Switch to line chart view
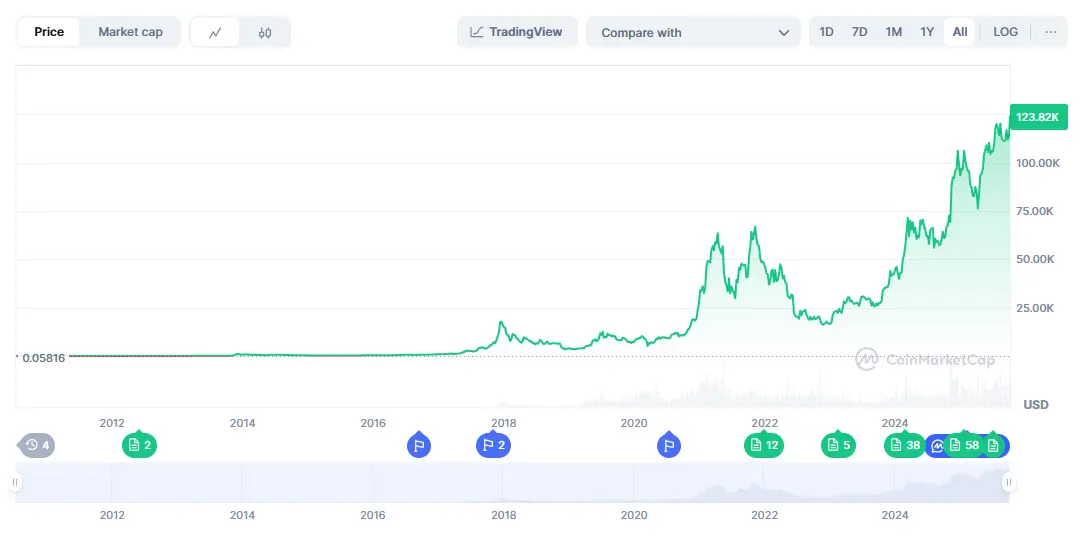This screenshot has height=551, width=1081. coord(215,32)
